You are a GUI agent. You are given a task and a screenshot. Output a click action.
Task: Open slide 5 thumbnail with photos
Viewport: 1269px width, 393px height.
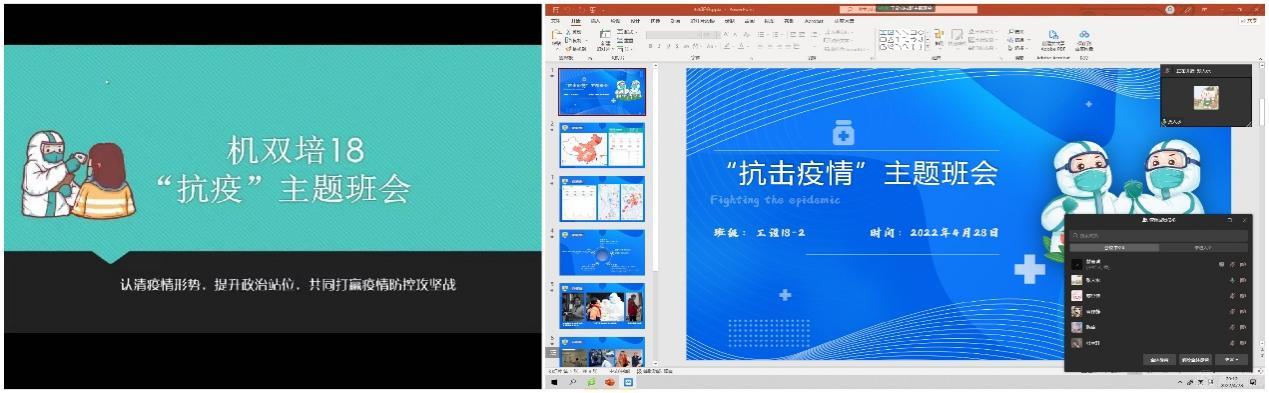tap(602, 305)
